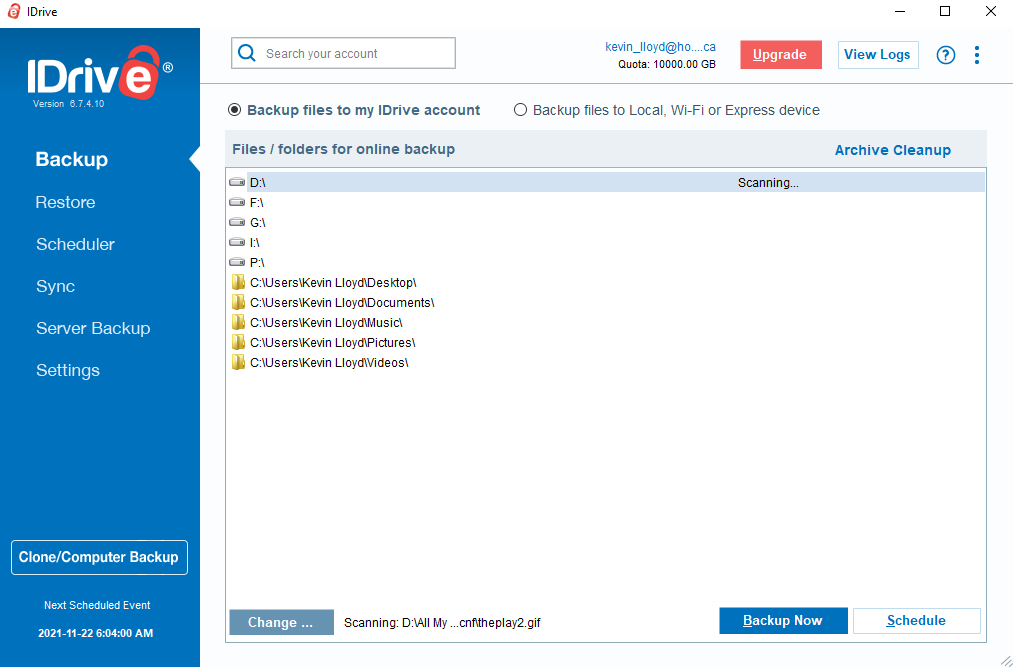Select C:\Users\Kevin Lloyd\Desktop\ entry

(333, 282)
